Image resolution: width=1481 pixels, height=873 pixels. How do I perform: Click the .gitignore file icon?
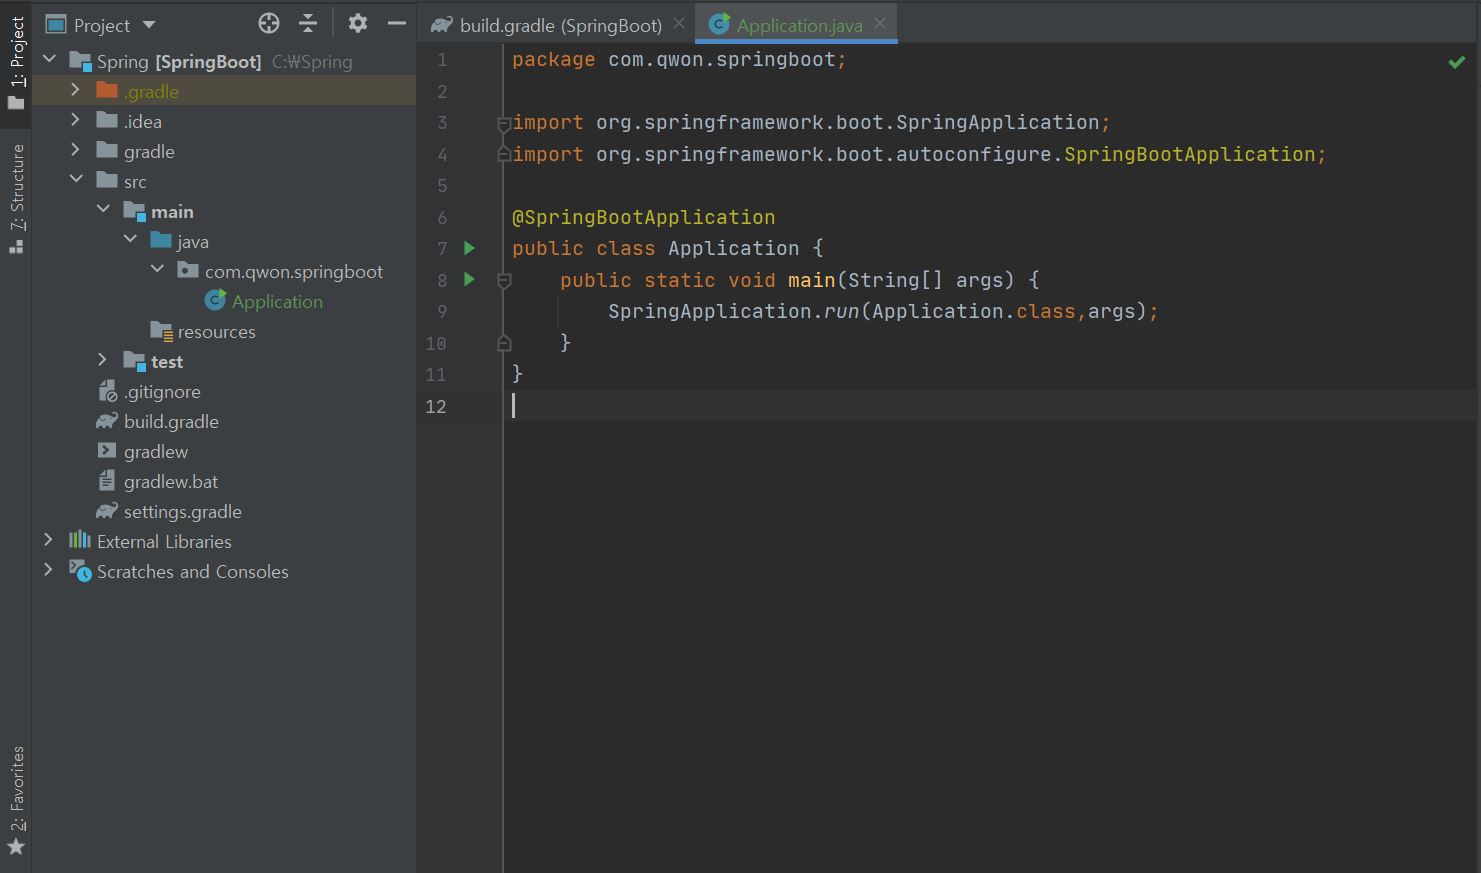107,391
